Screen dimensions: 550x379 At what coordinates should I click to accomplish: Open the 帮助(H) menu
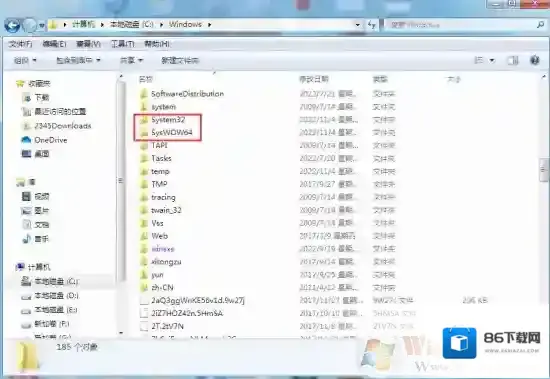(x=157, y=44)
